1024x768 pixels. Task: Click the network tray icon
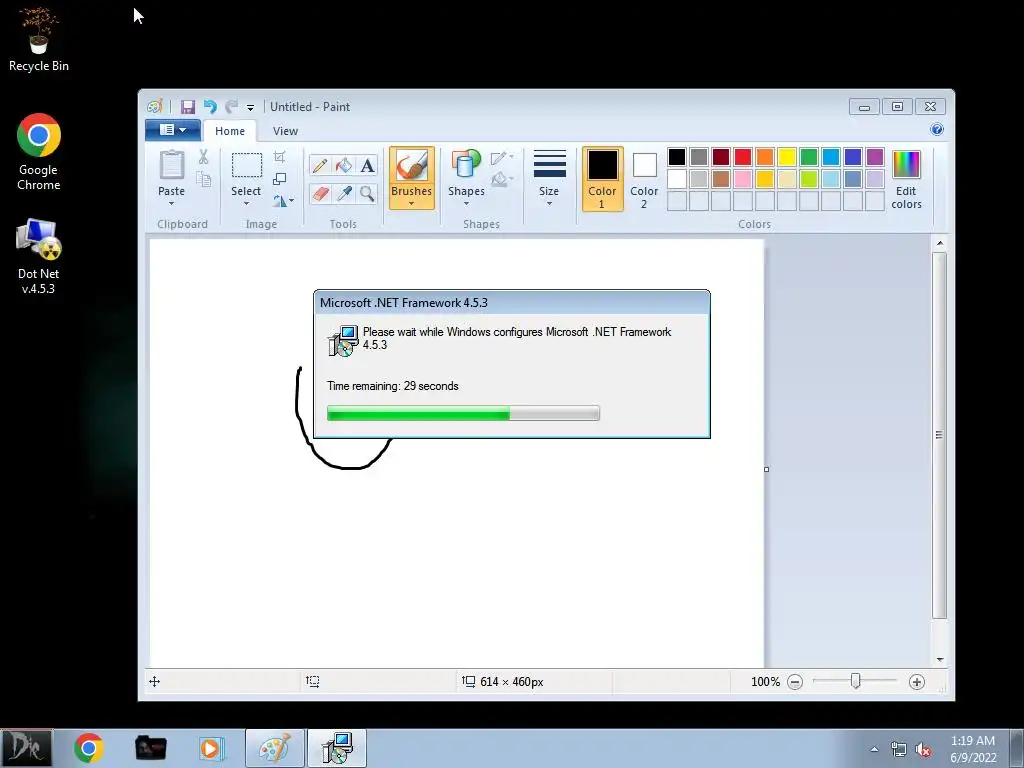pyautogui.click(x=899, y=750)
